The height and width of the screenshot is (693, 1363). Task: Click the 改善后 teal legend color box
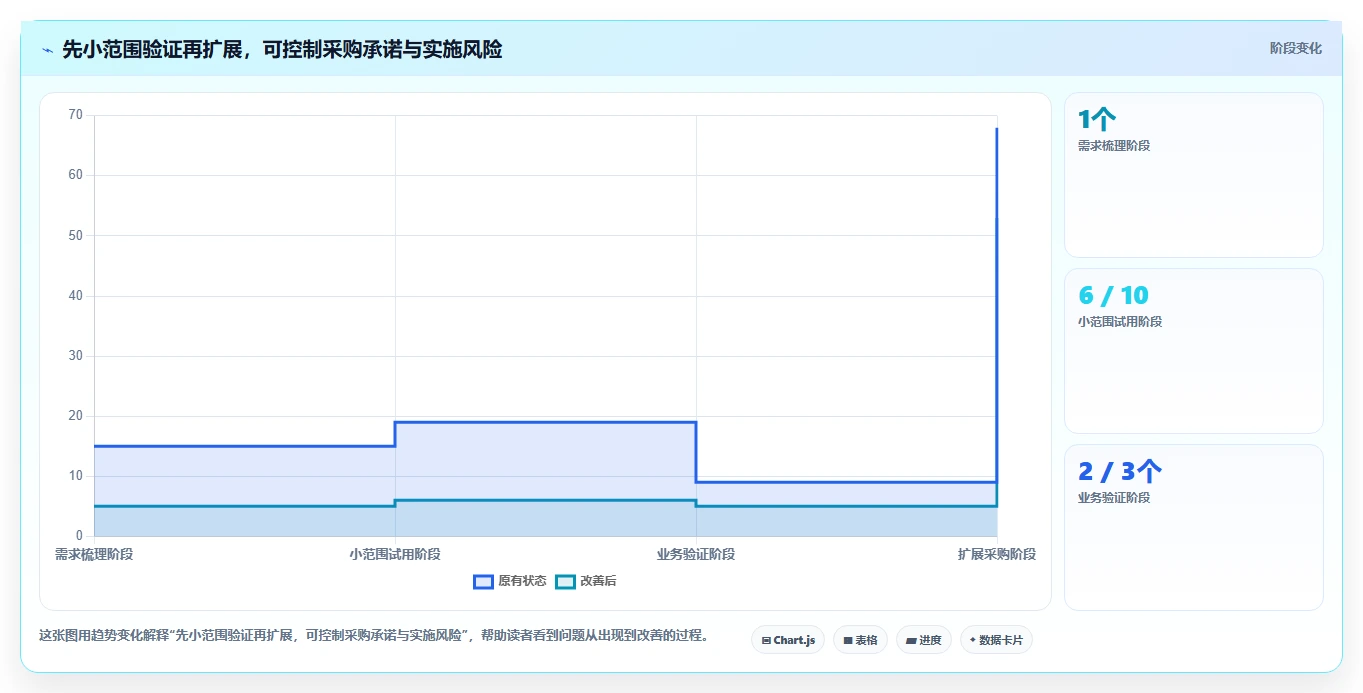(x=566, y=581)
